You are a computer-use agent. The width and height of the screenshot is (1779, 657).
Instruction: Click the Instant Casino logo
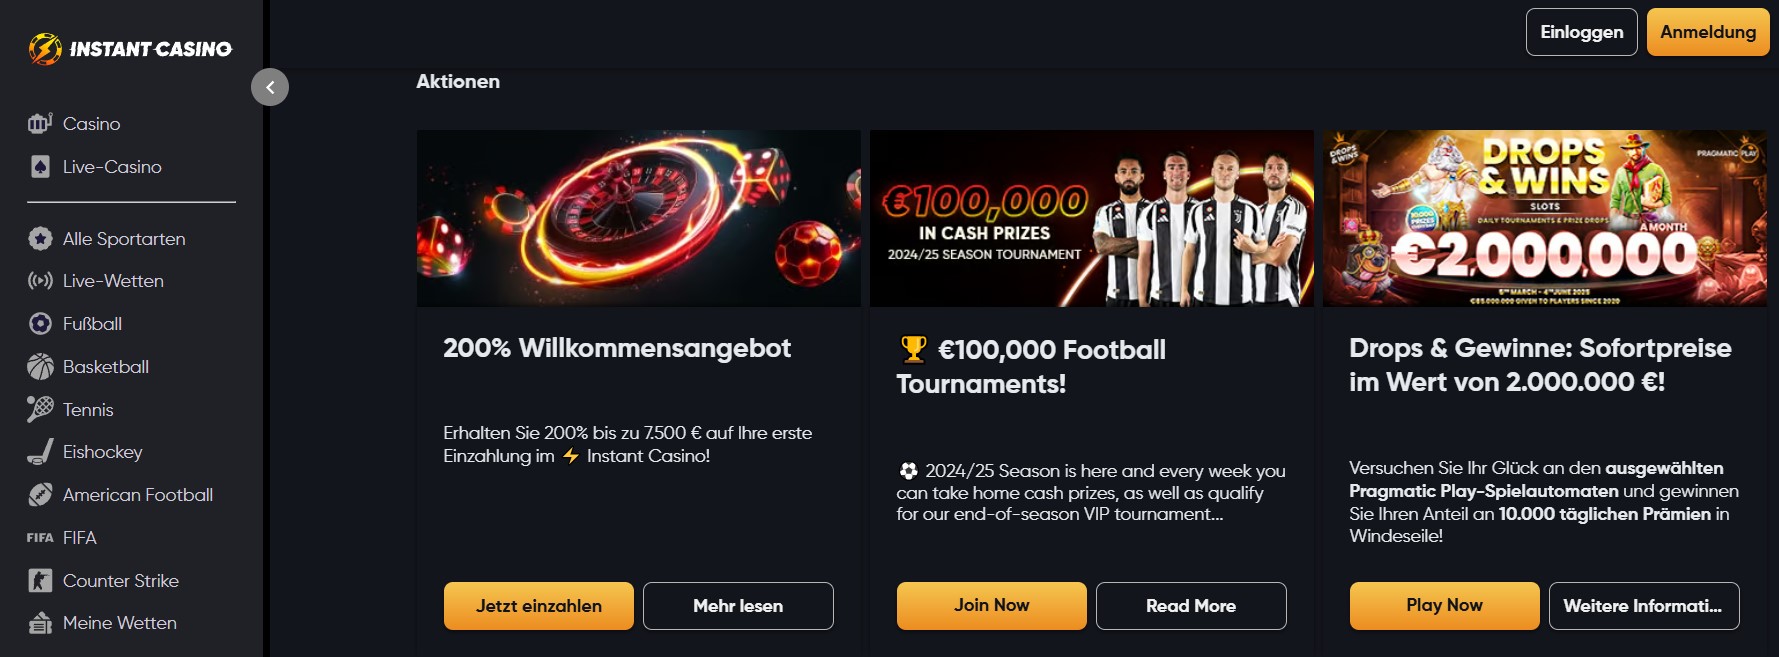pos(131,47)
